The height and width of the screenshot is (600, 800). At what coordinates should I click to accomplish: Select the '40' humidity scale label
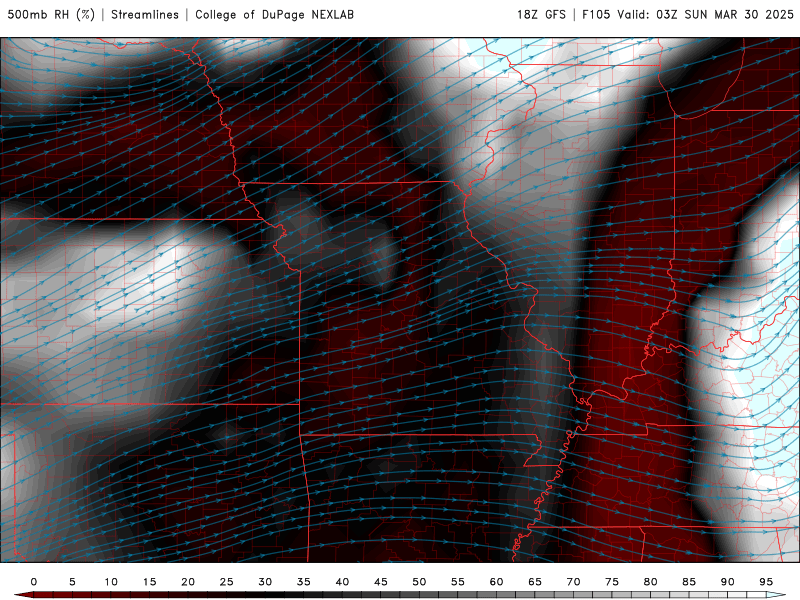342,582
